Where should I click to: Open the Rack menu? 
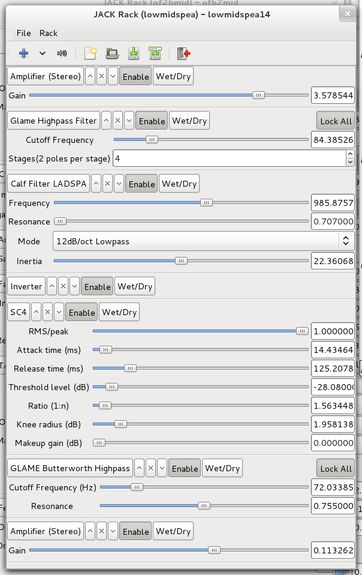coord(48,33)
